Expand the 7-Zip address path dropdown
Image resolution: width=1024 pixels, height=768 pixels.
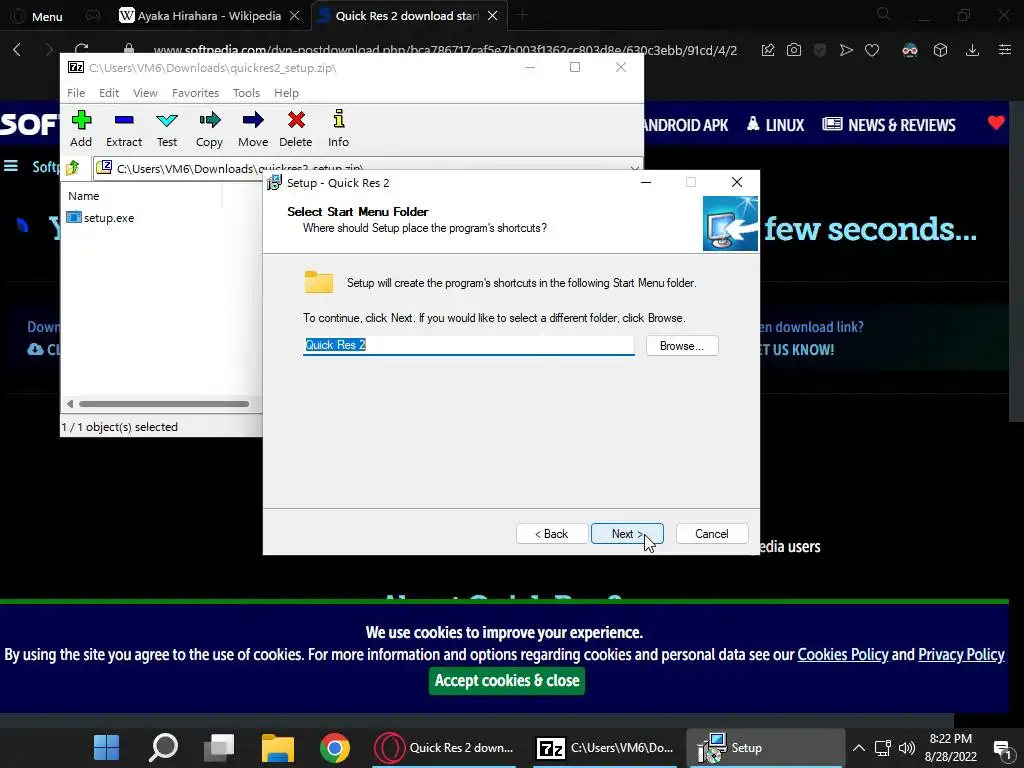(x=634, y=168)
